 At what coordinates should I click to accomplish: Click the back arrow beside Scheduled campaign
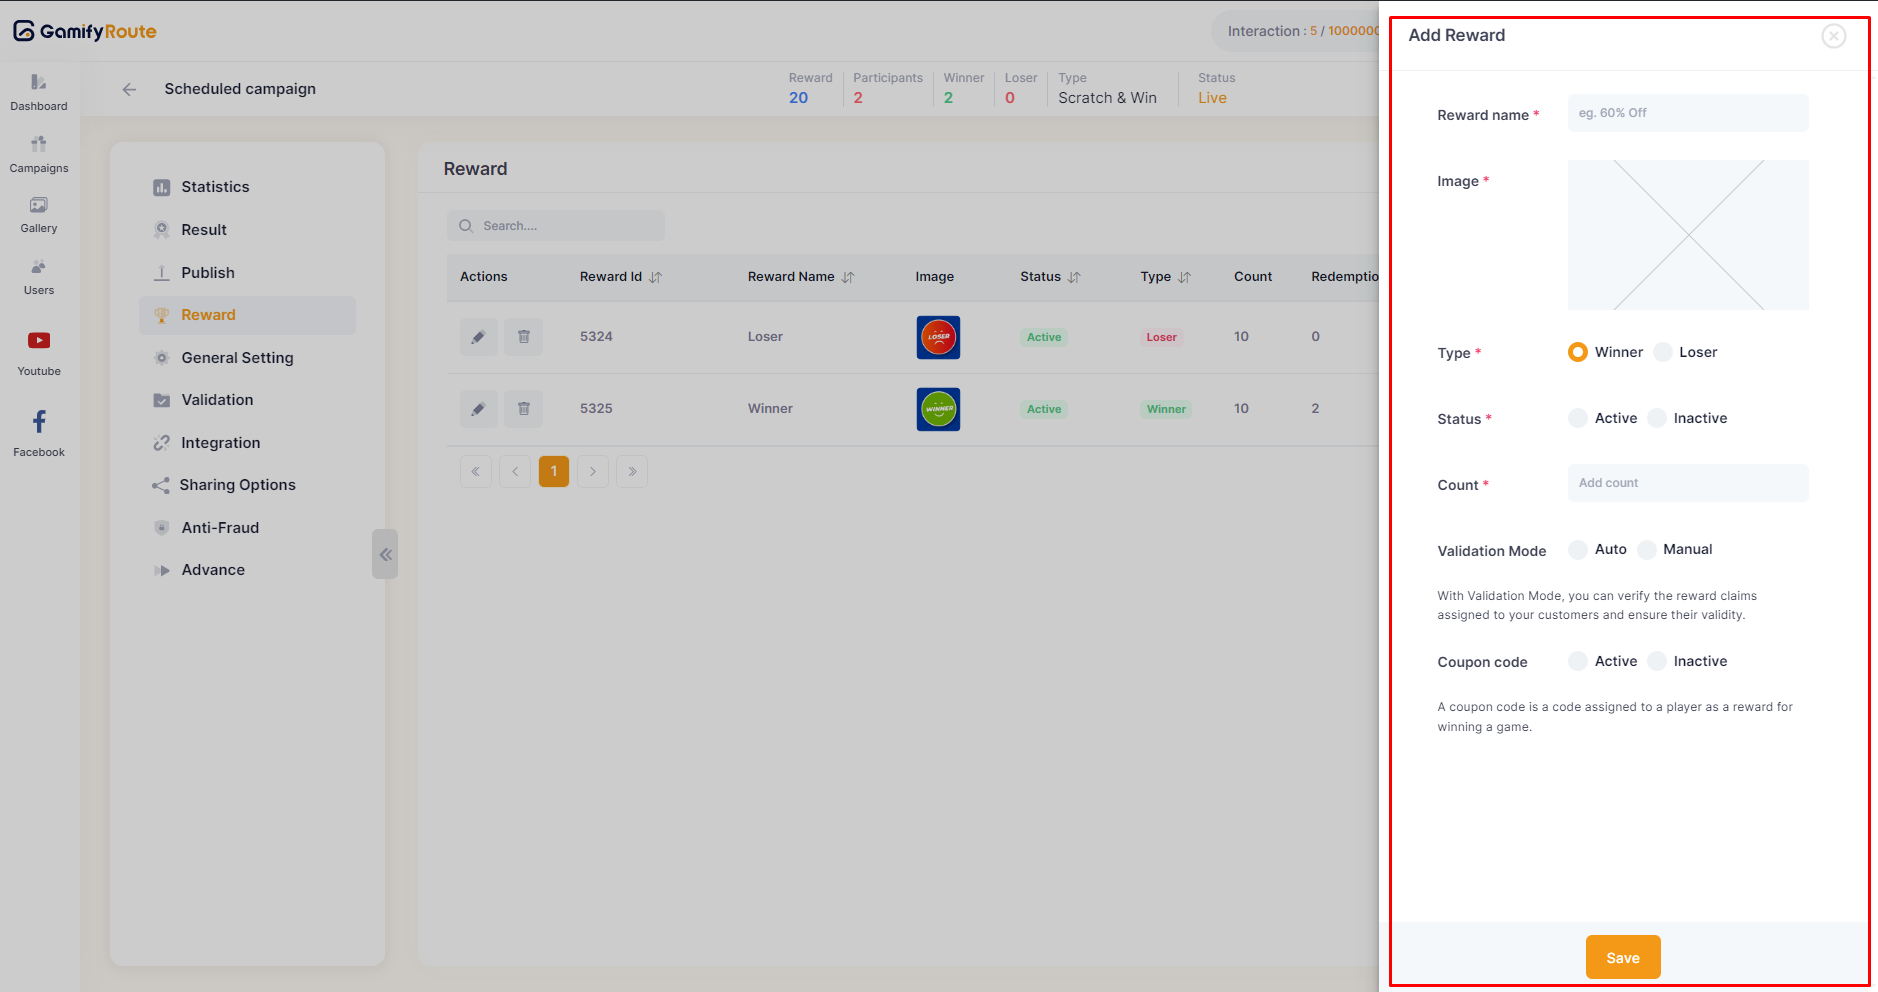[x=129, y=89]
